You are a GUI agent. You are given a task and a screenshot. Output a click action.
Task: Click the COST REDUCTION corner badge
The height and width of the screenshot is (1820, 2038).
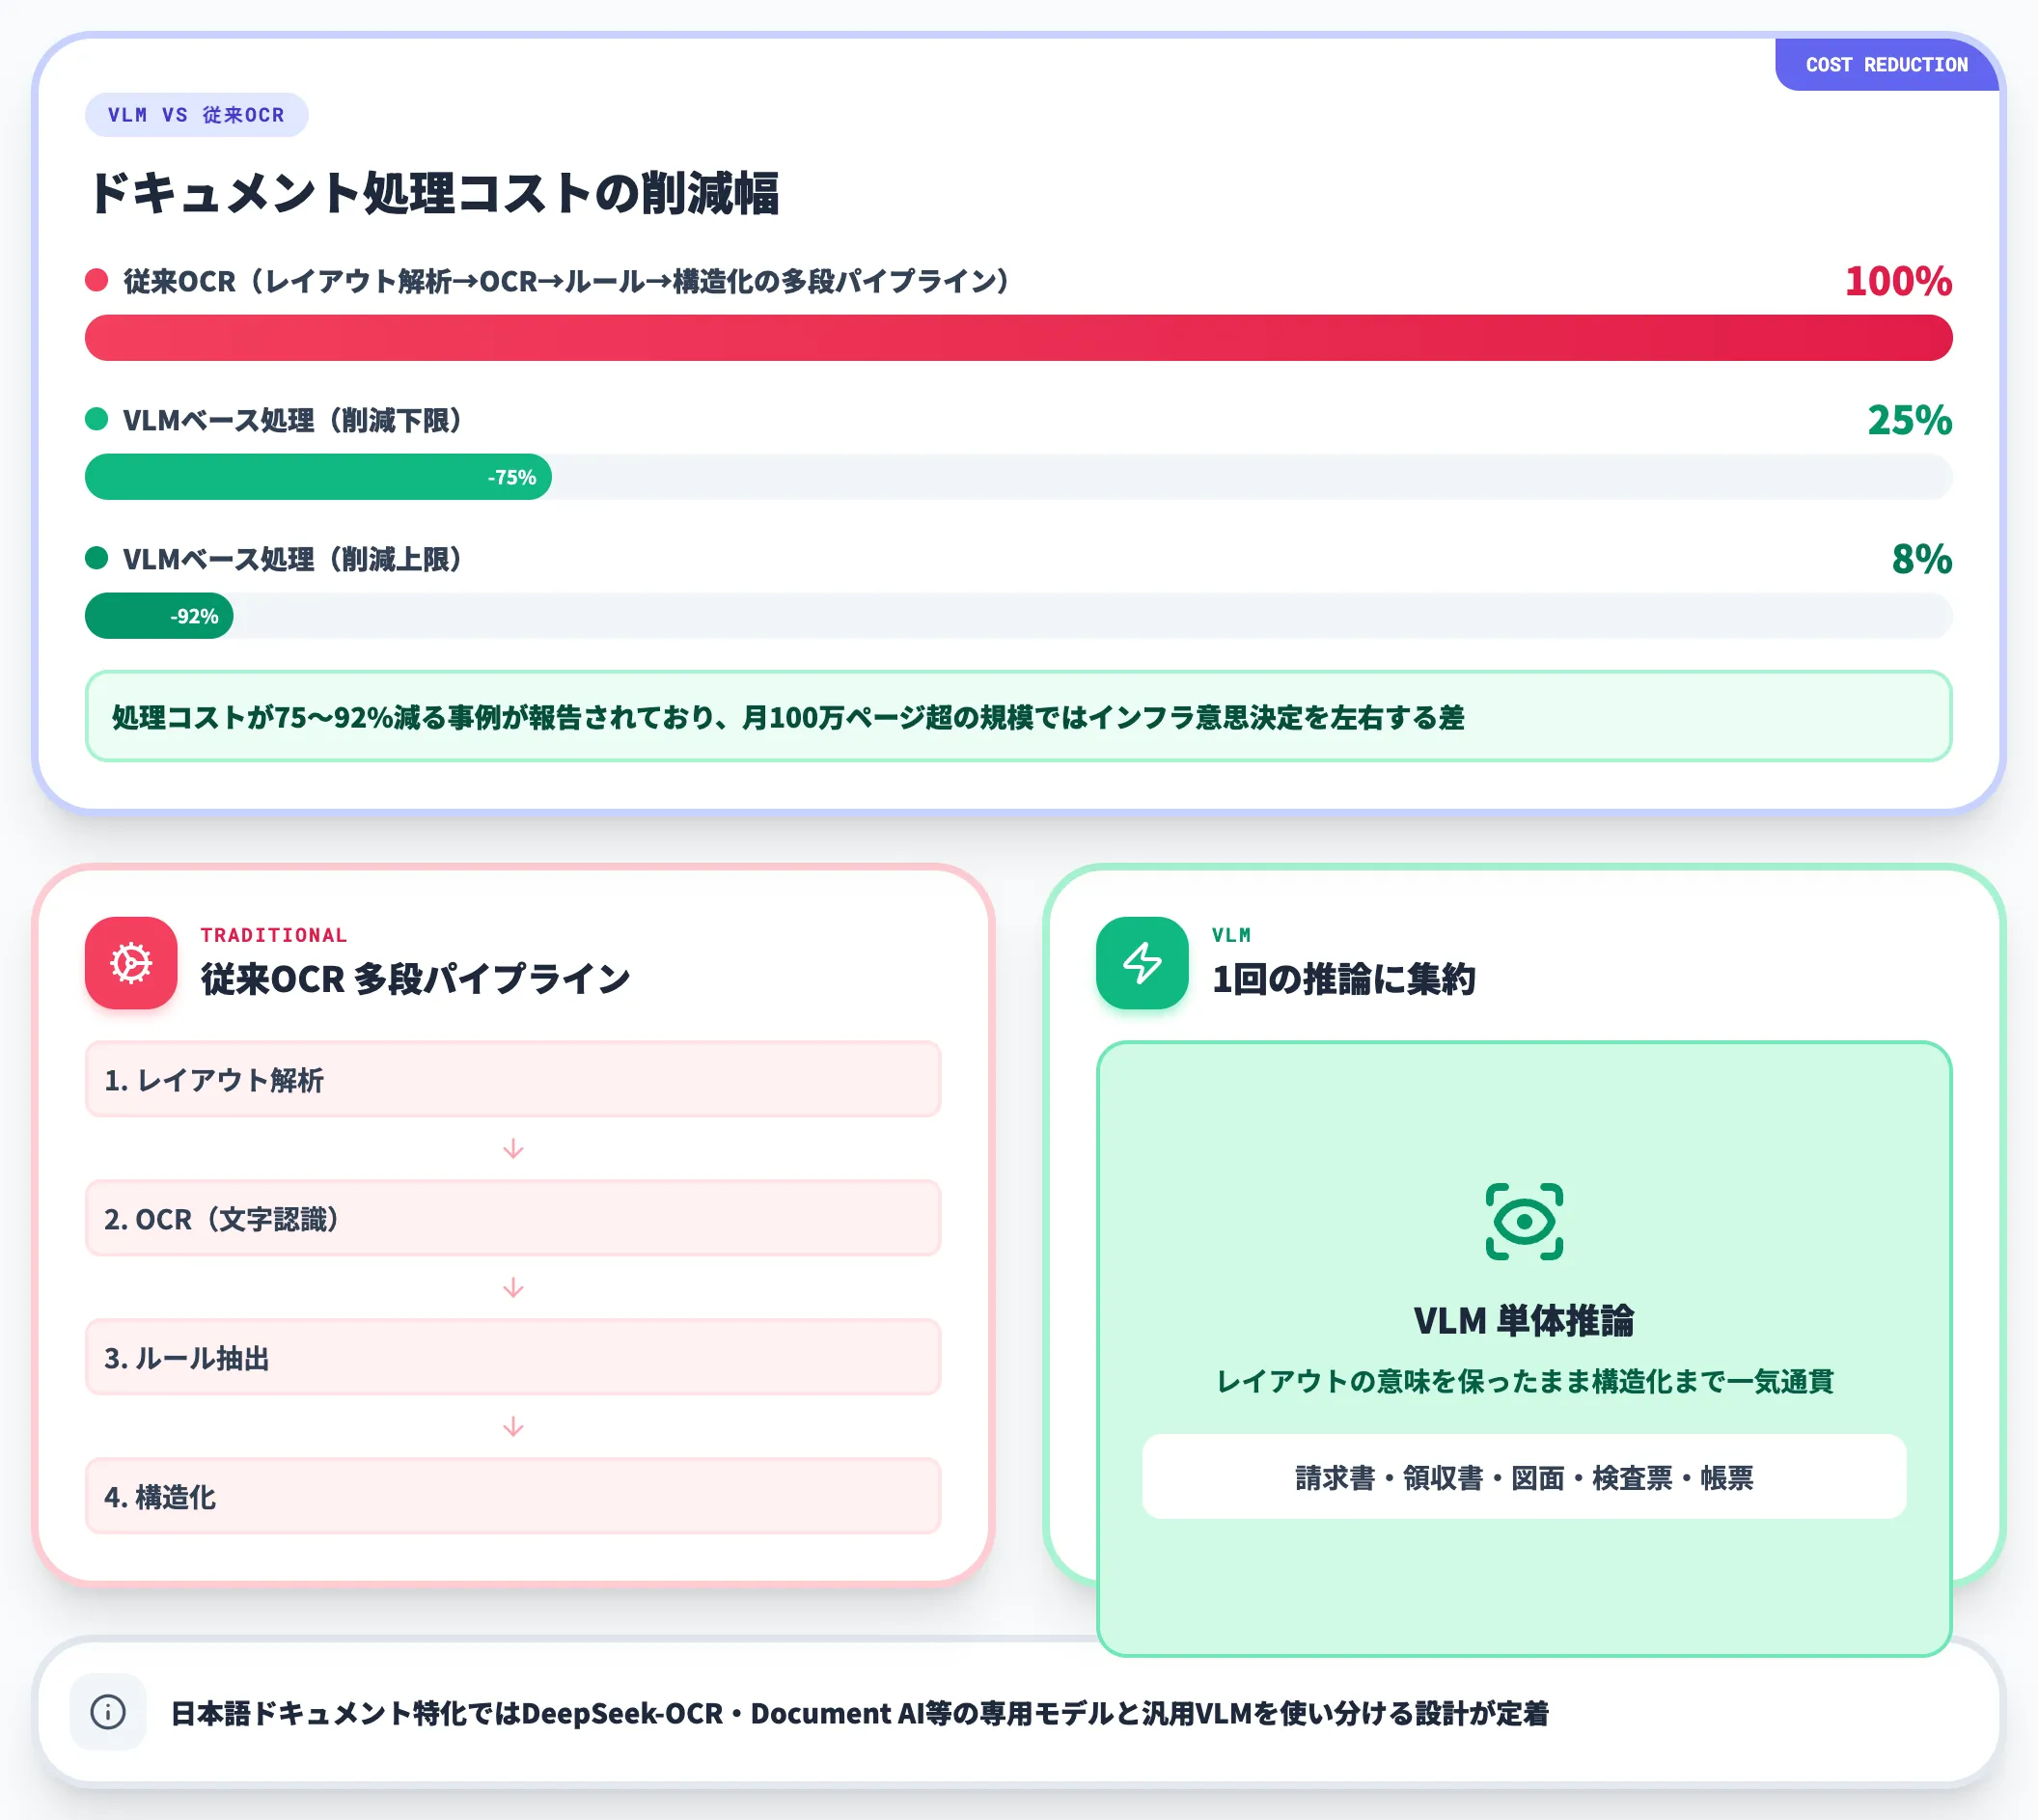(x=1886, y=65)
